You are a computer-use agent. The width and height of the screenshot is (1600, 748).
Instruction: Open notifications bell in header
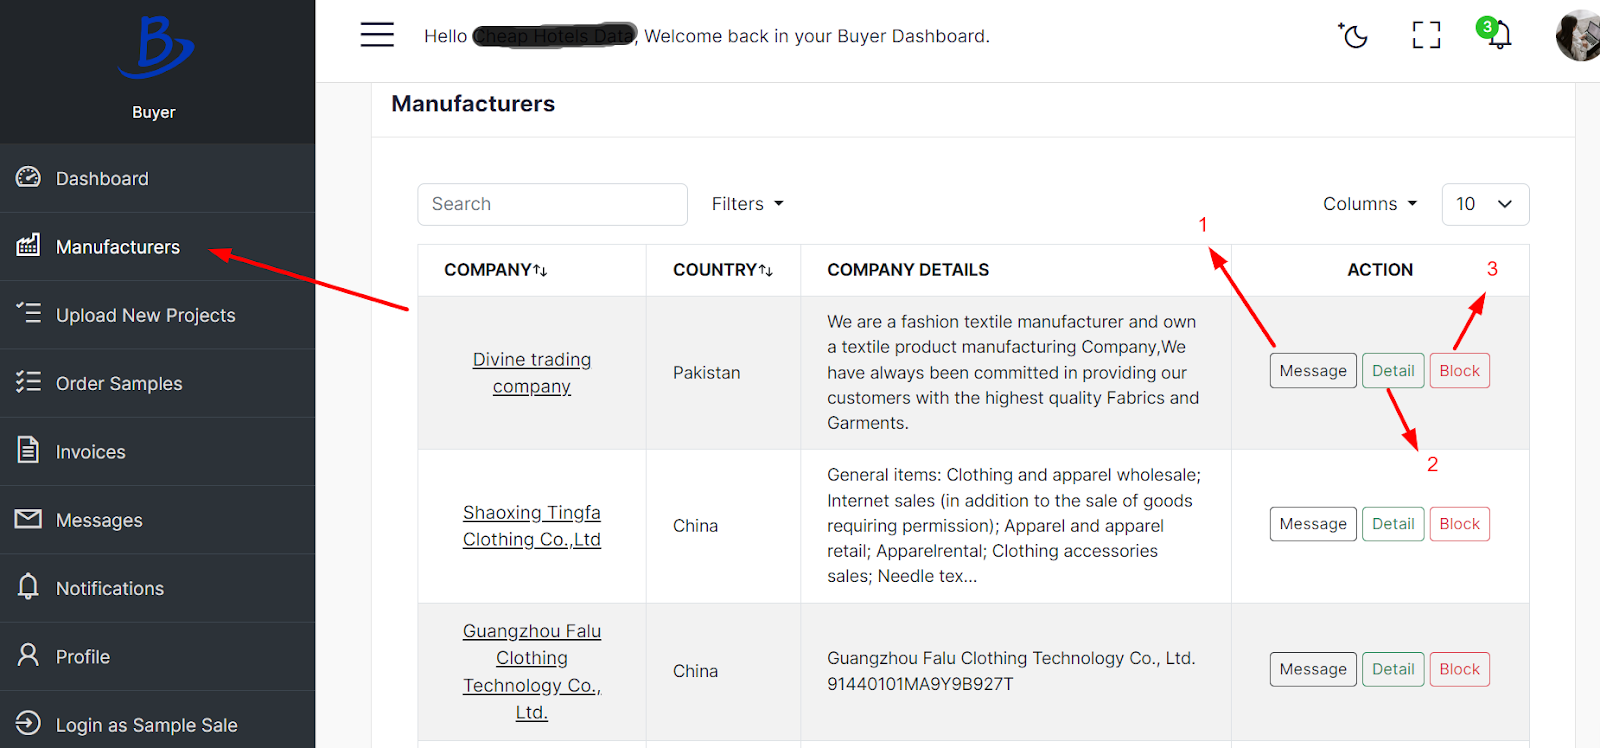point(1498,36)
